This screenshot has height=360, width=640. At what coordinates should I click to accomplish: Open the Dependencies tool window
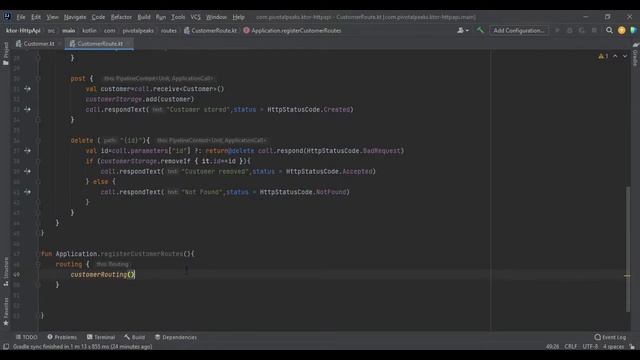coord(176,337)
